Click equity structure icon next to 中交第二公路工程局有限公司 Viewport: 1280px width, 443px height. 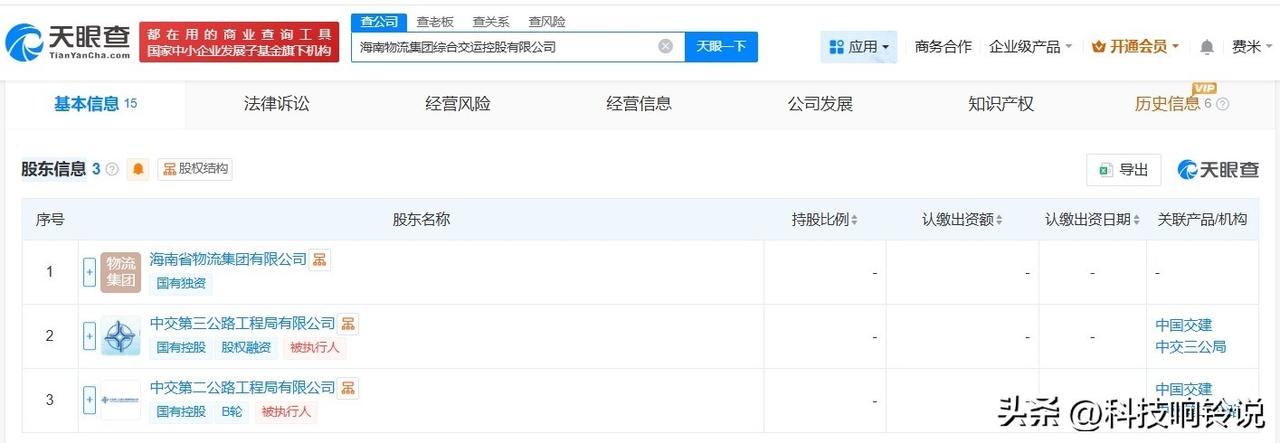[x=348, y=387]
